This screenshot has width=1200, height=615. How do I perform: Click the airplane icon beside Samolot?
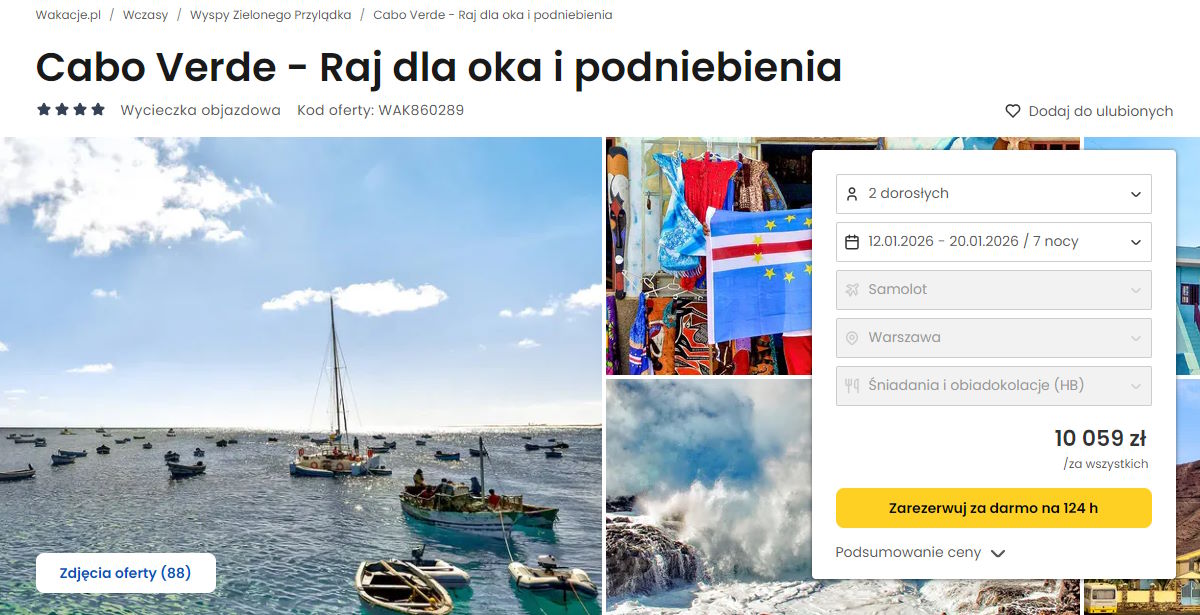click(x=852, y=290)
